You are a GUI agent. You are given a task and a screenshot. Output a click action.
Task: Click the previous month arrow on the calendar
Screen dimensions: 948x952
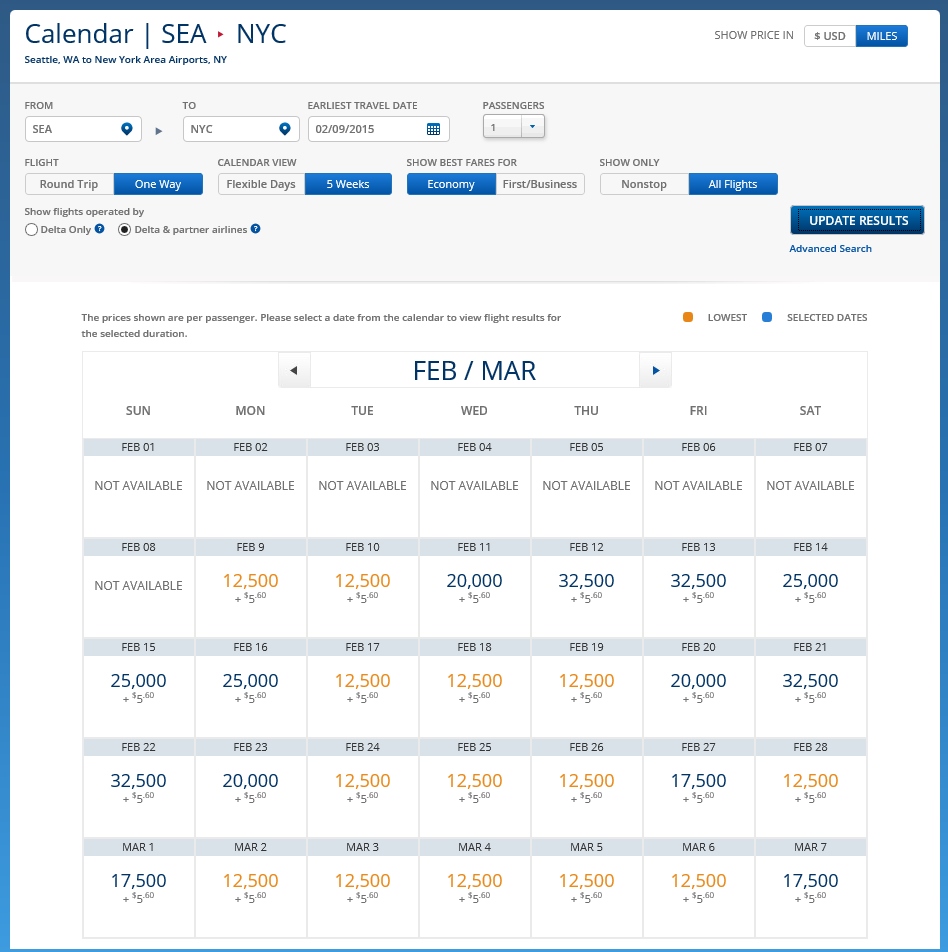[x=294, y=370]
